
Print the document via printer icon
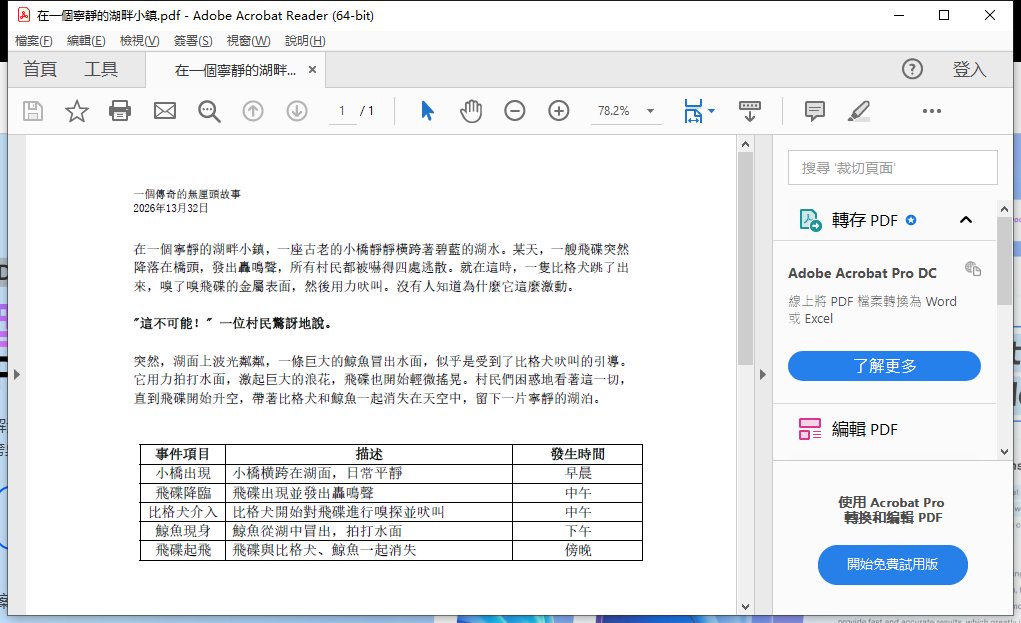(x=120, y=111)
